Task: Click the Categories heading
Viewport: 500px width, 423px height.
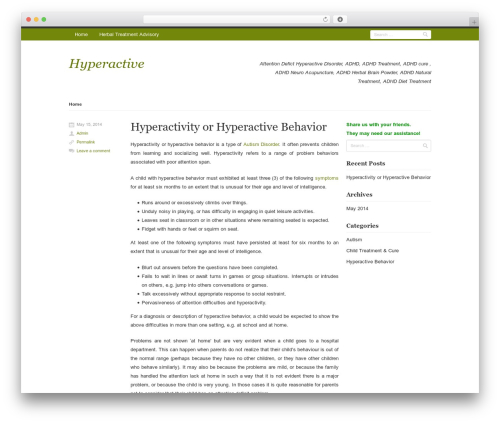Action: [362, 226]
